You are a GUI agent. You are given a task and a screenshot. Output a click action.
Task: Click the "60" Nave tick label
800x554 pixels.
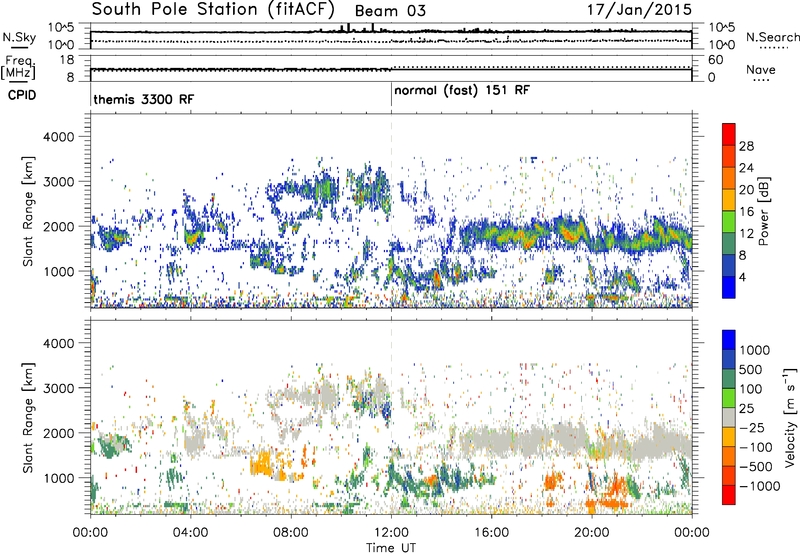[x=715, y=60]
